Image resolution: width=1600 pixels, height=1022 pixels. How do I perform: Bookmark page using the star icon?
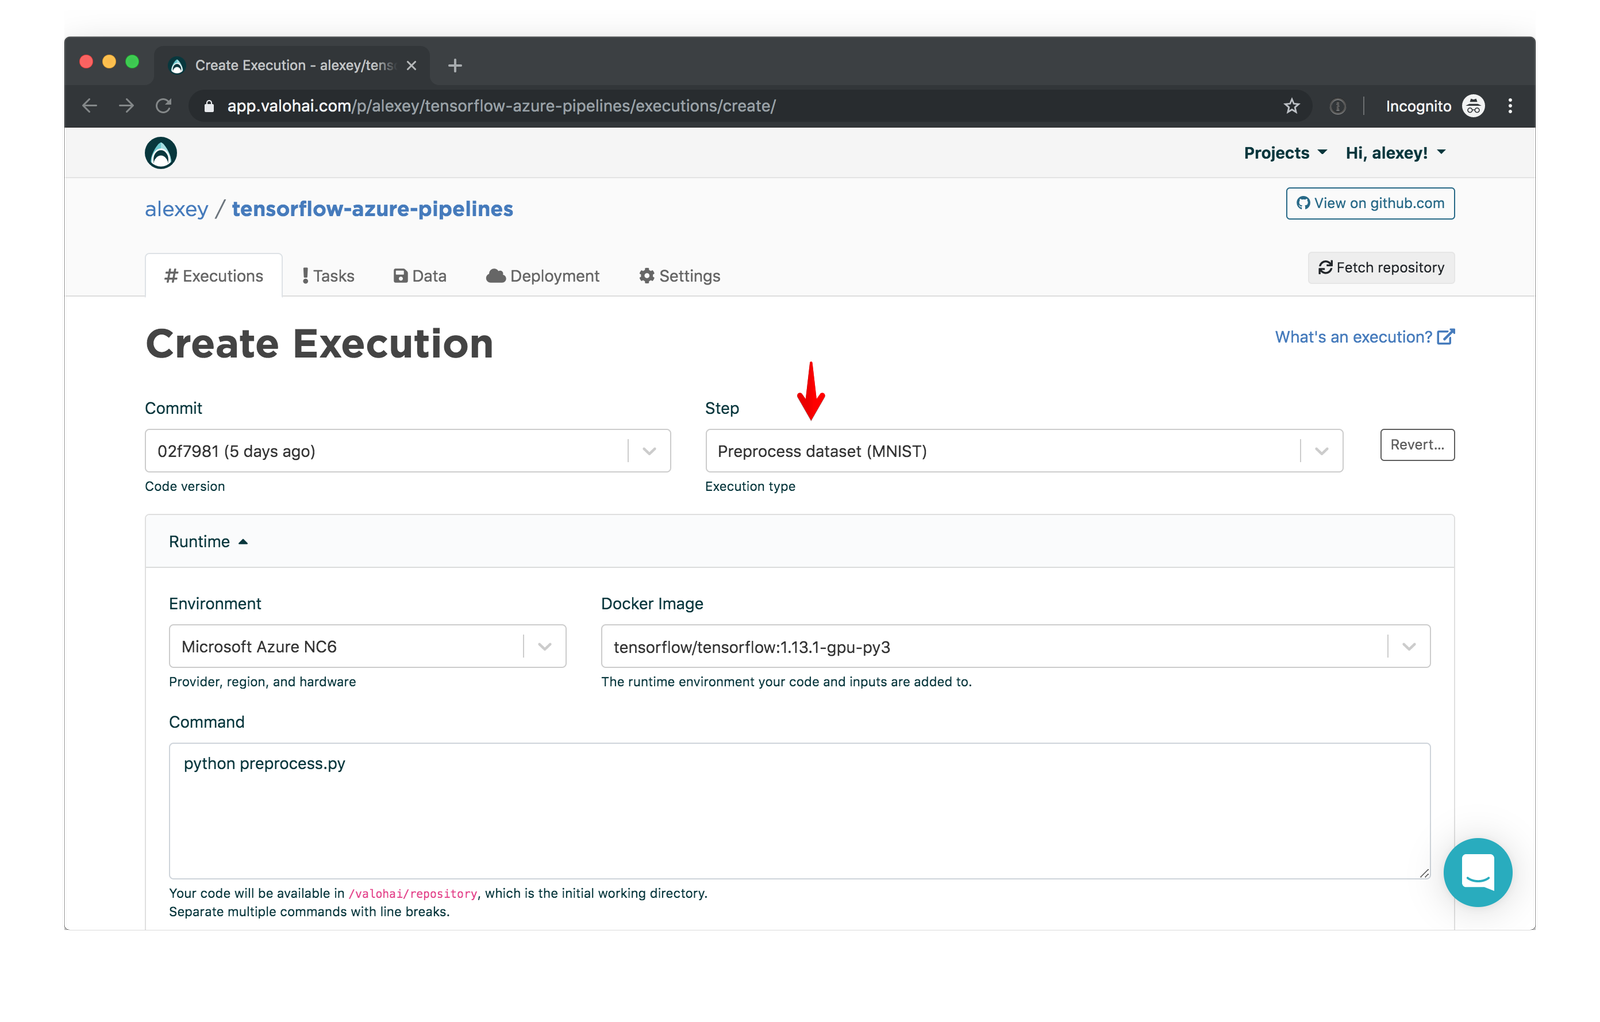(1292, 106)
